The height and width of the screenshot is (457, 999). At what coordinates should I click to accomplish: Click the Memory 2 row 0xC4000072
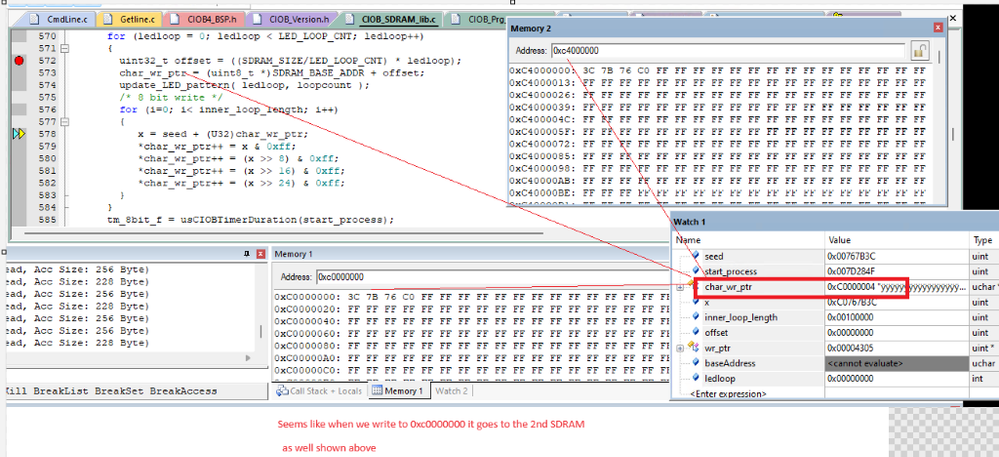(718, 144)
